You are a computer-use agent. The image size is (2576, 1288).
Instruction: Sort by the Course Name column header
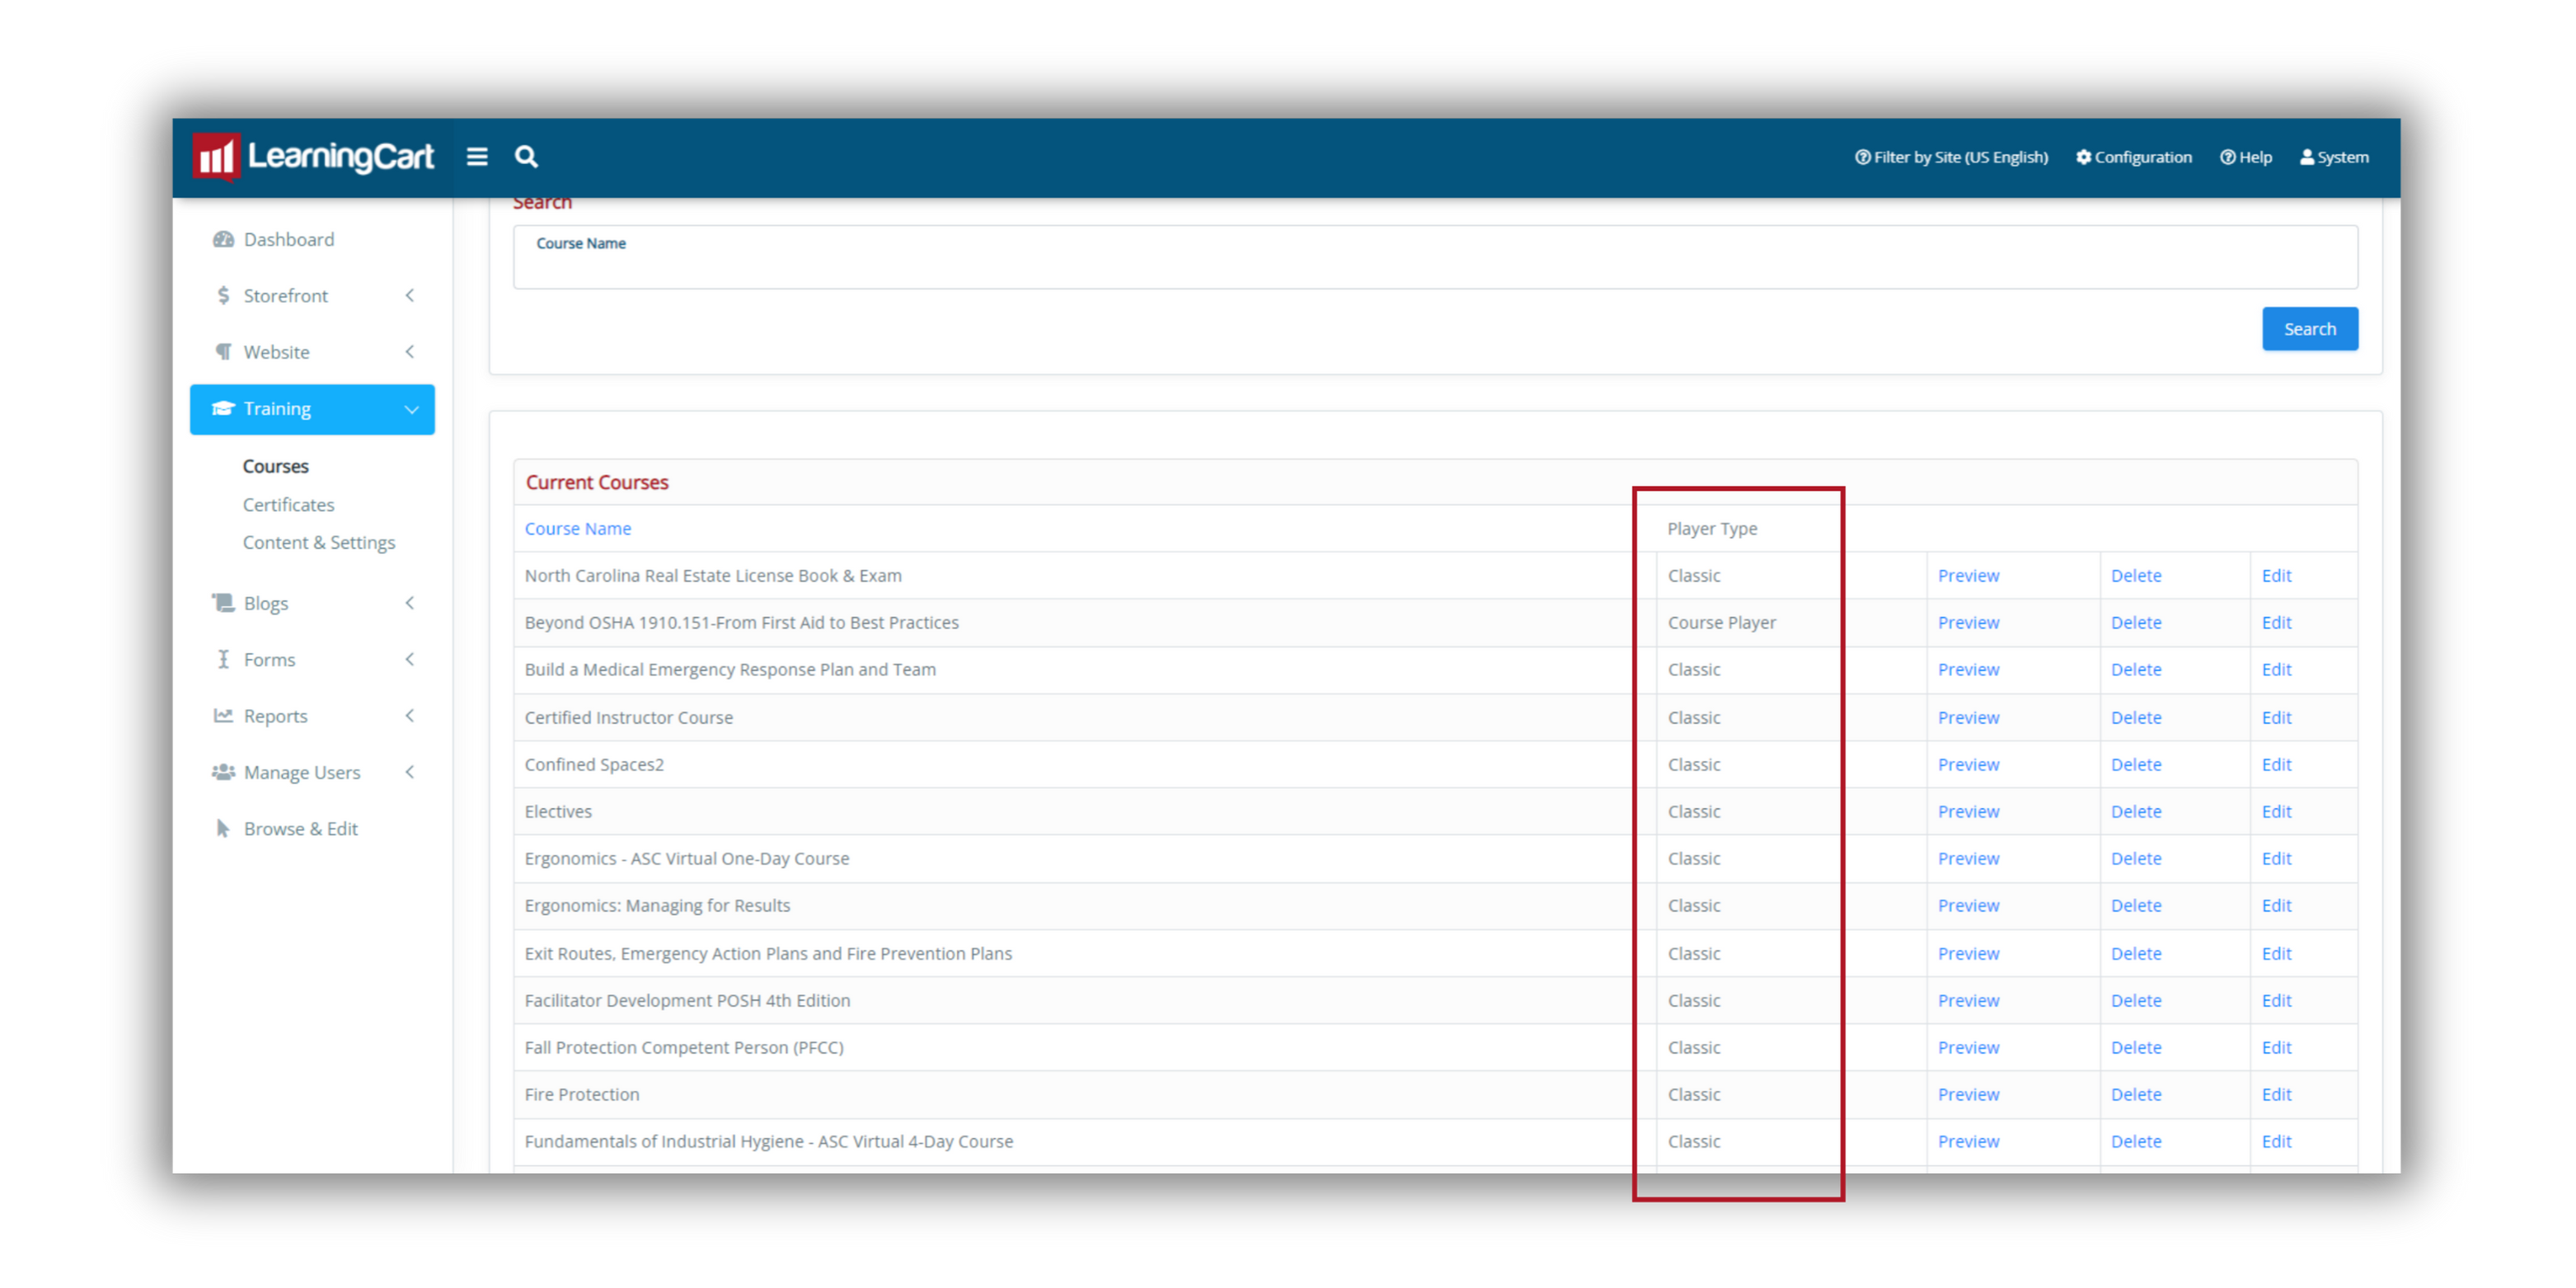point(578,528)
